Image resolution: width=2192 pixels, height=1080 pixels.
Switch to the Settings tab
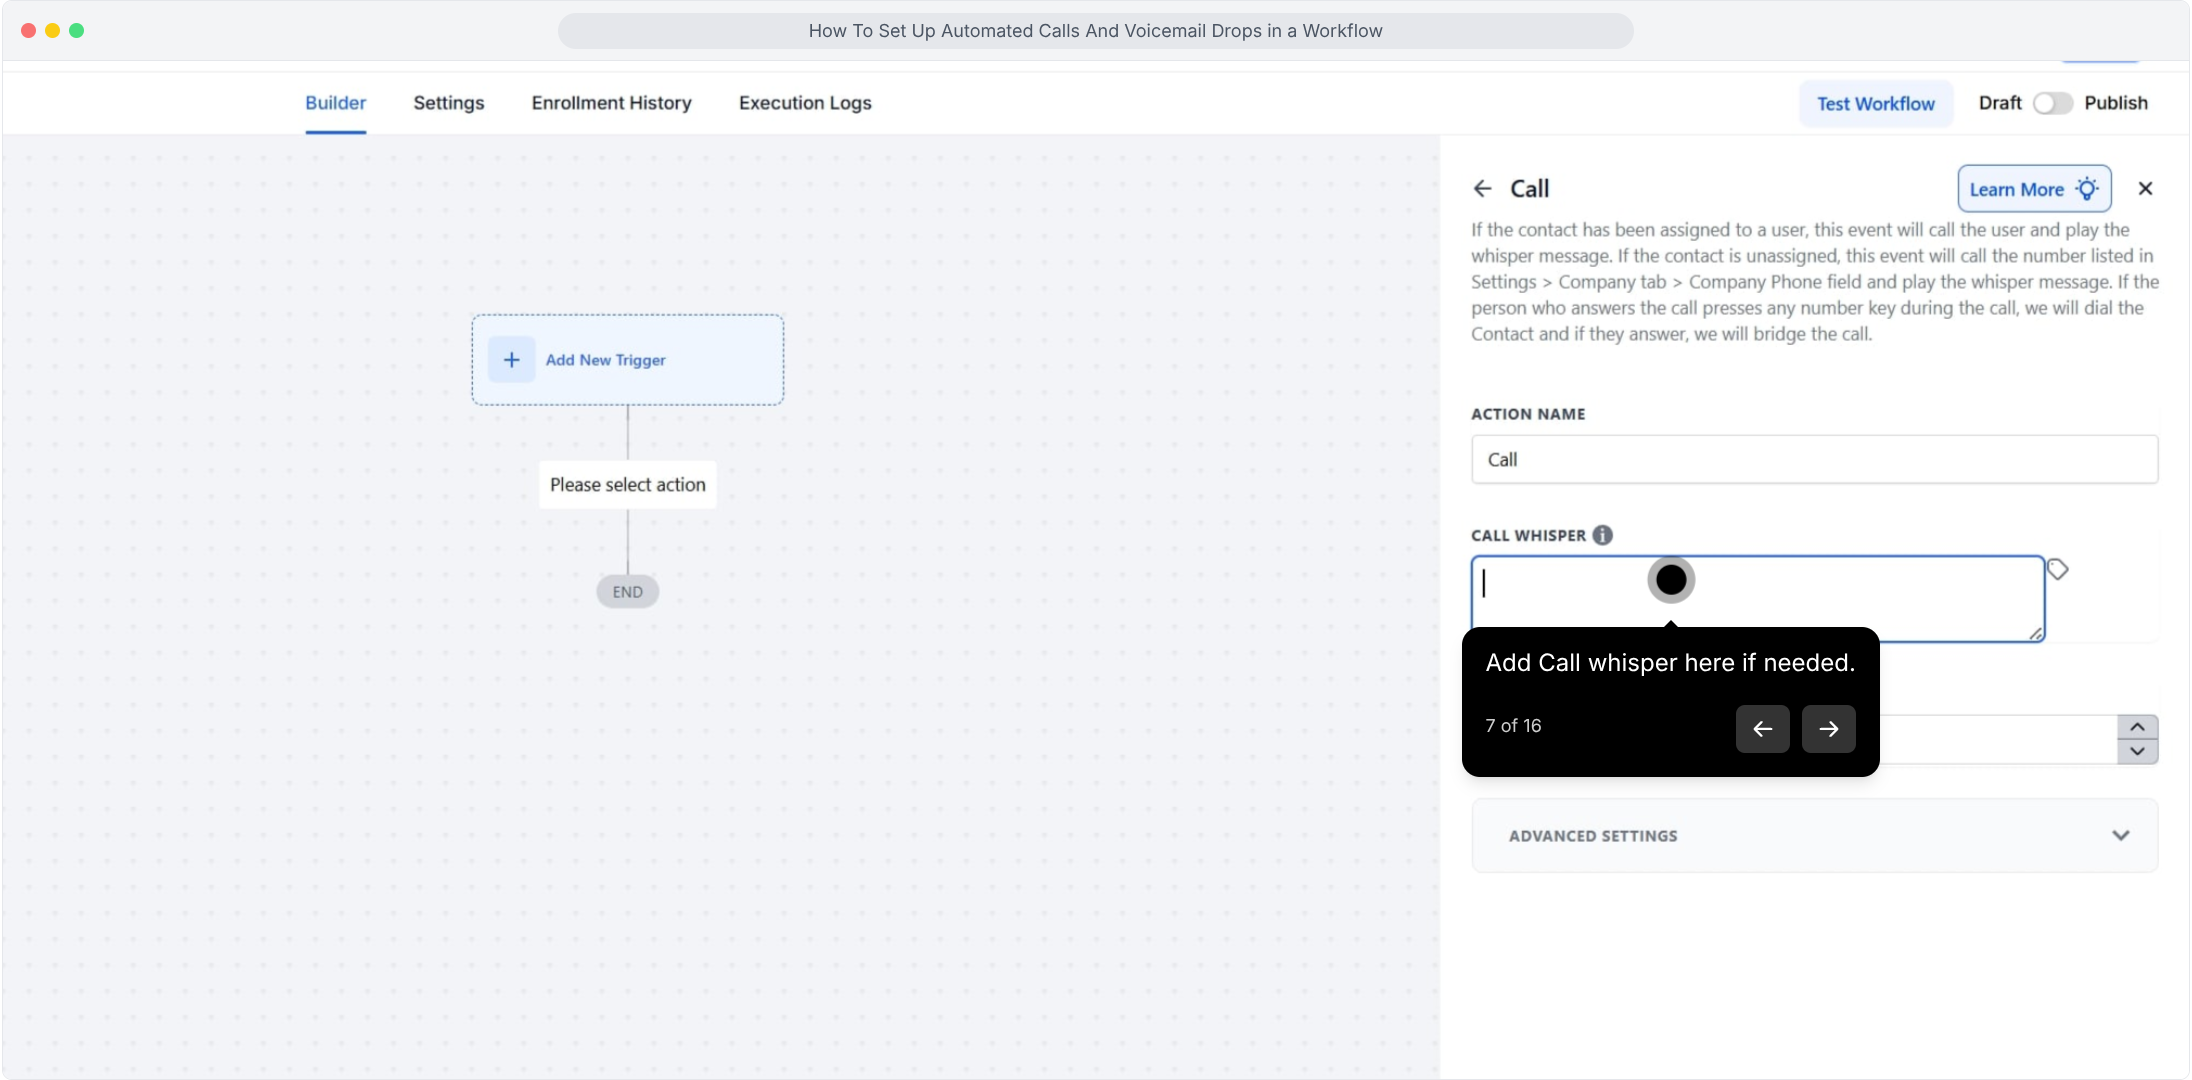coord(448,103)
